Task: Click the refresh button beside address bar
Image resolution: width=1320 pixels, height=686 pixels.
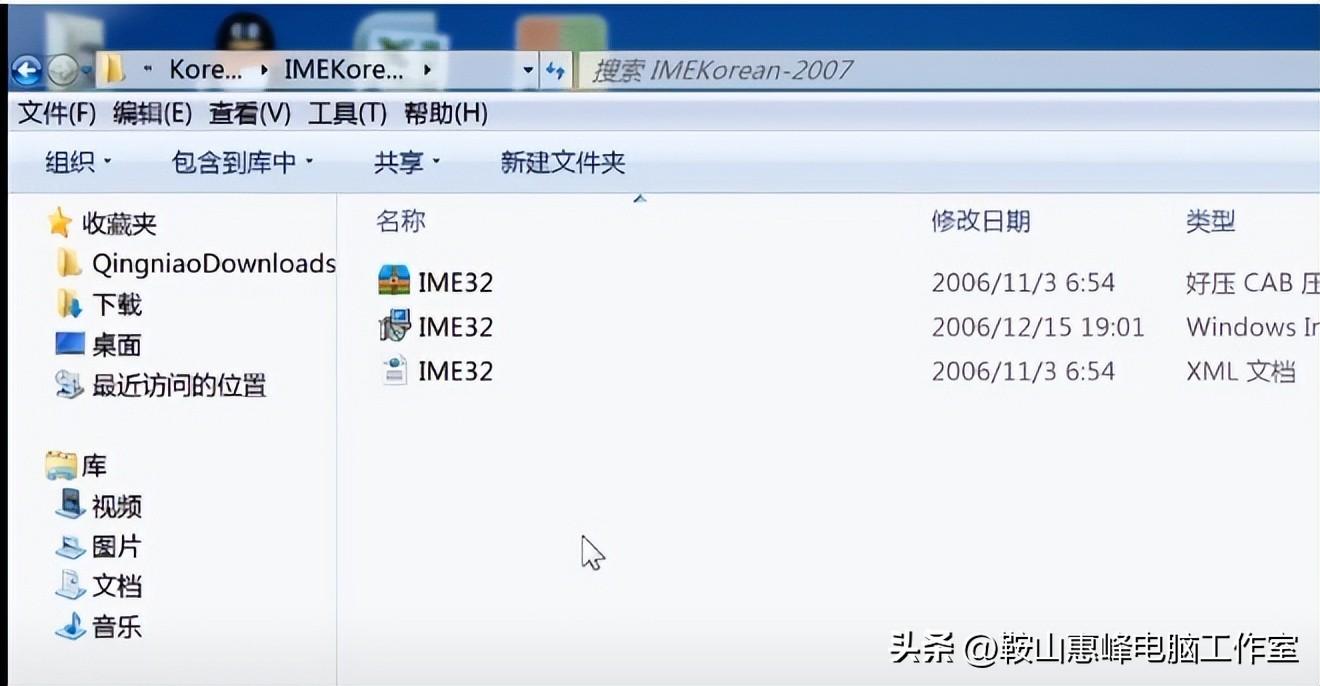Action: coord(555,70)
